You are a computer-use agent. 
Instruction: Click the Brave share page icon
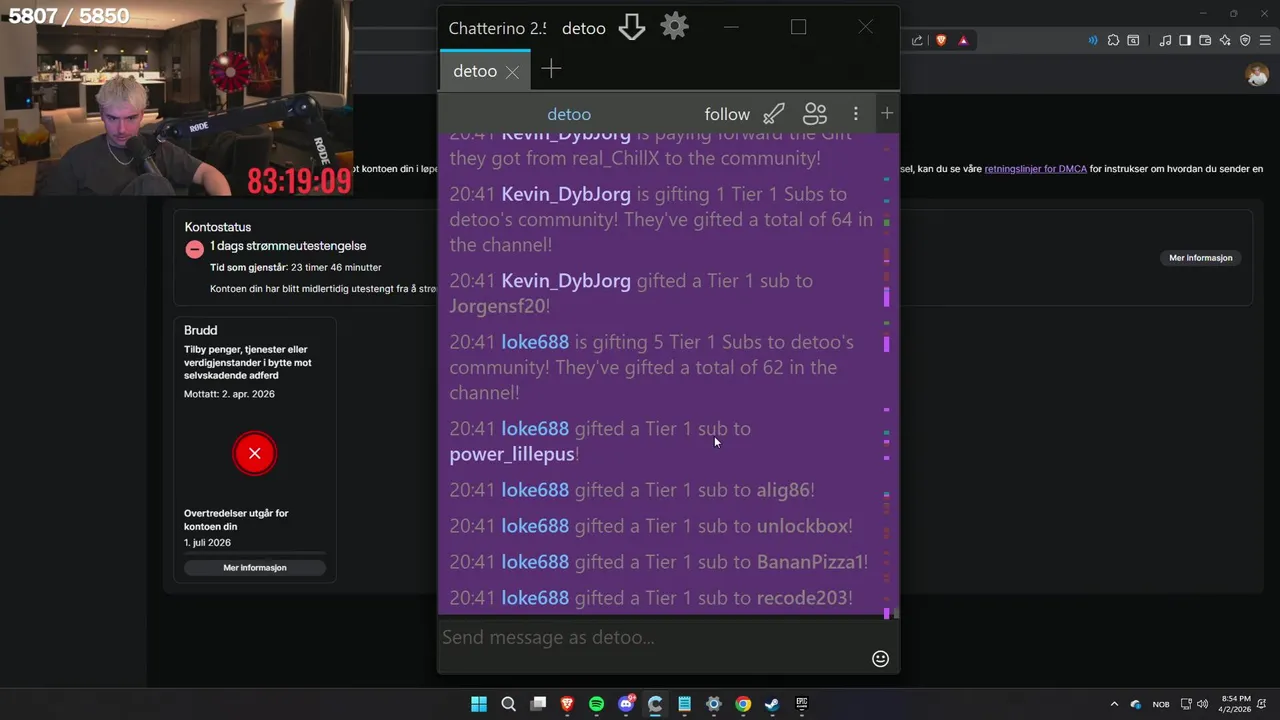click(917, 40)
